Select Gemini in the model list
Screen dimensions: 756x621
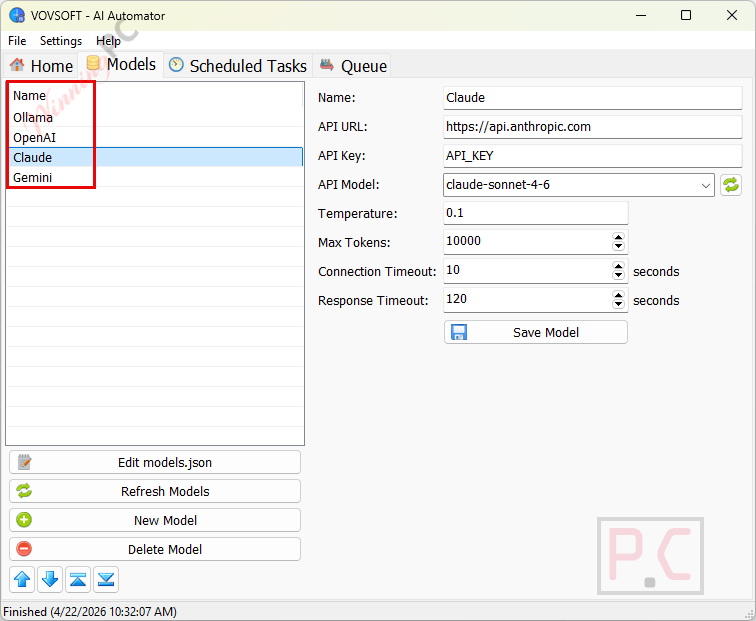coord(155,177)
